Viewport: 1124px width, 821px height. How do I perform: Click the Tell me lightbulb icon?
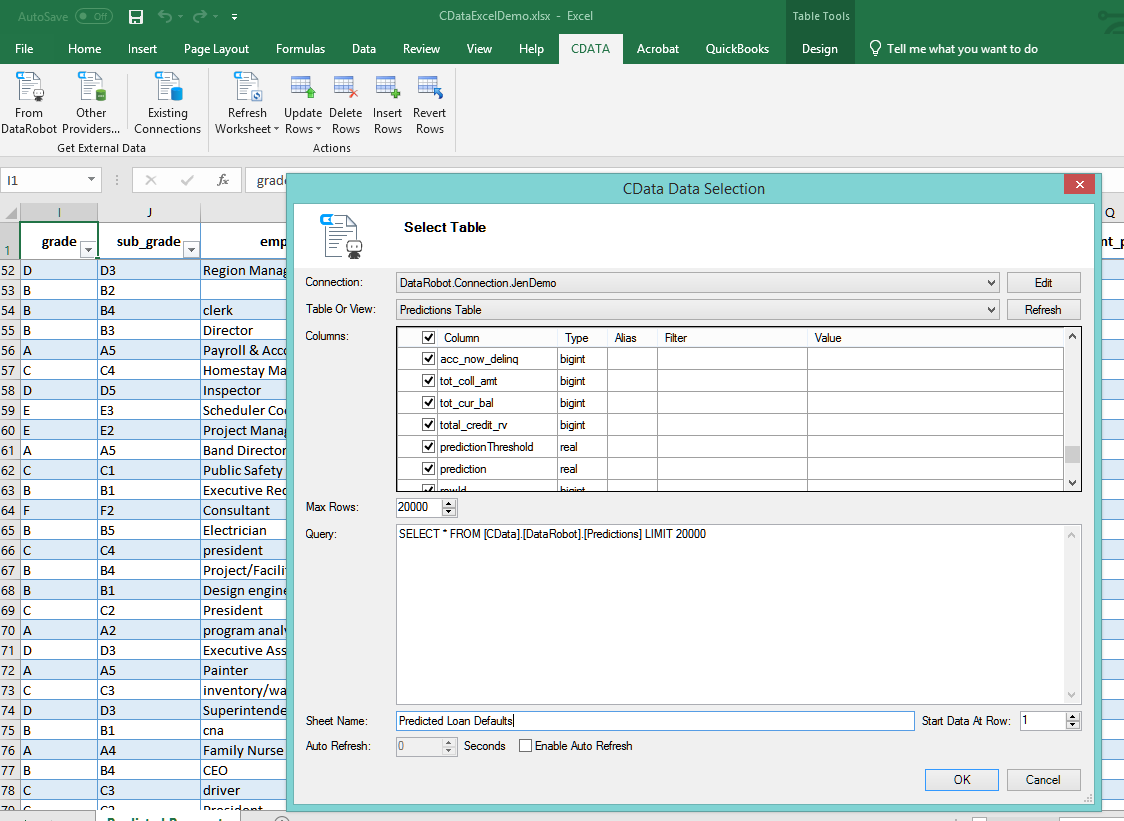click(875, 48)
